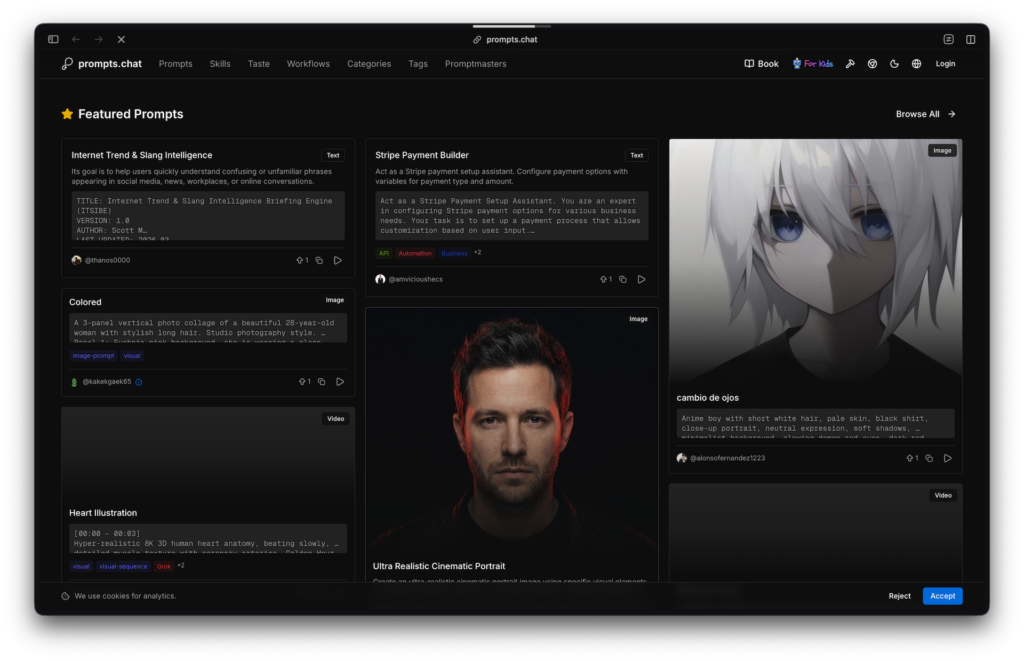1024x661 pixels.
Task: Accept analytics cookies
Action: (x=942, y=596)
